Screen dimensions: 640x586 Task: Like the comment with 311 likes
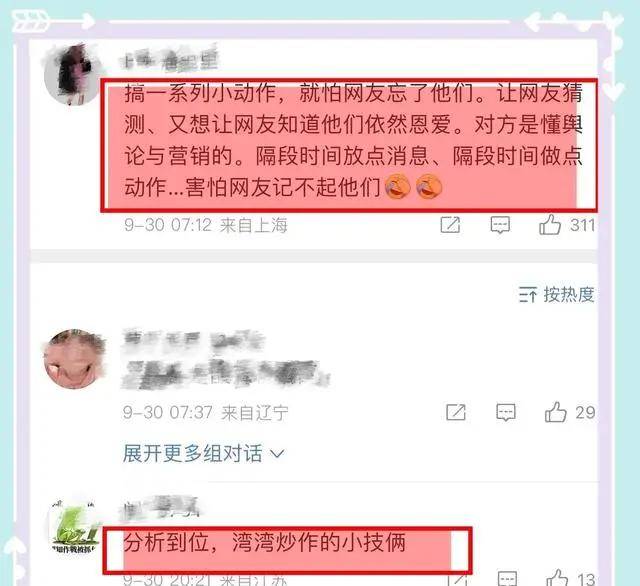coord(550,224)
